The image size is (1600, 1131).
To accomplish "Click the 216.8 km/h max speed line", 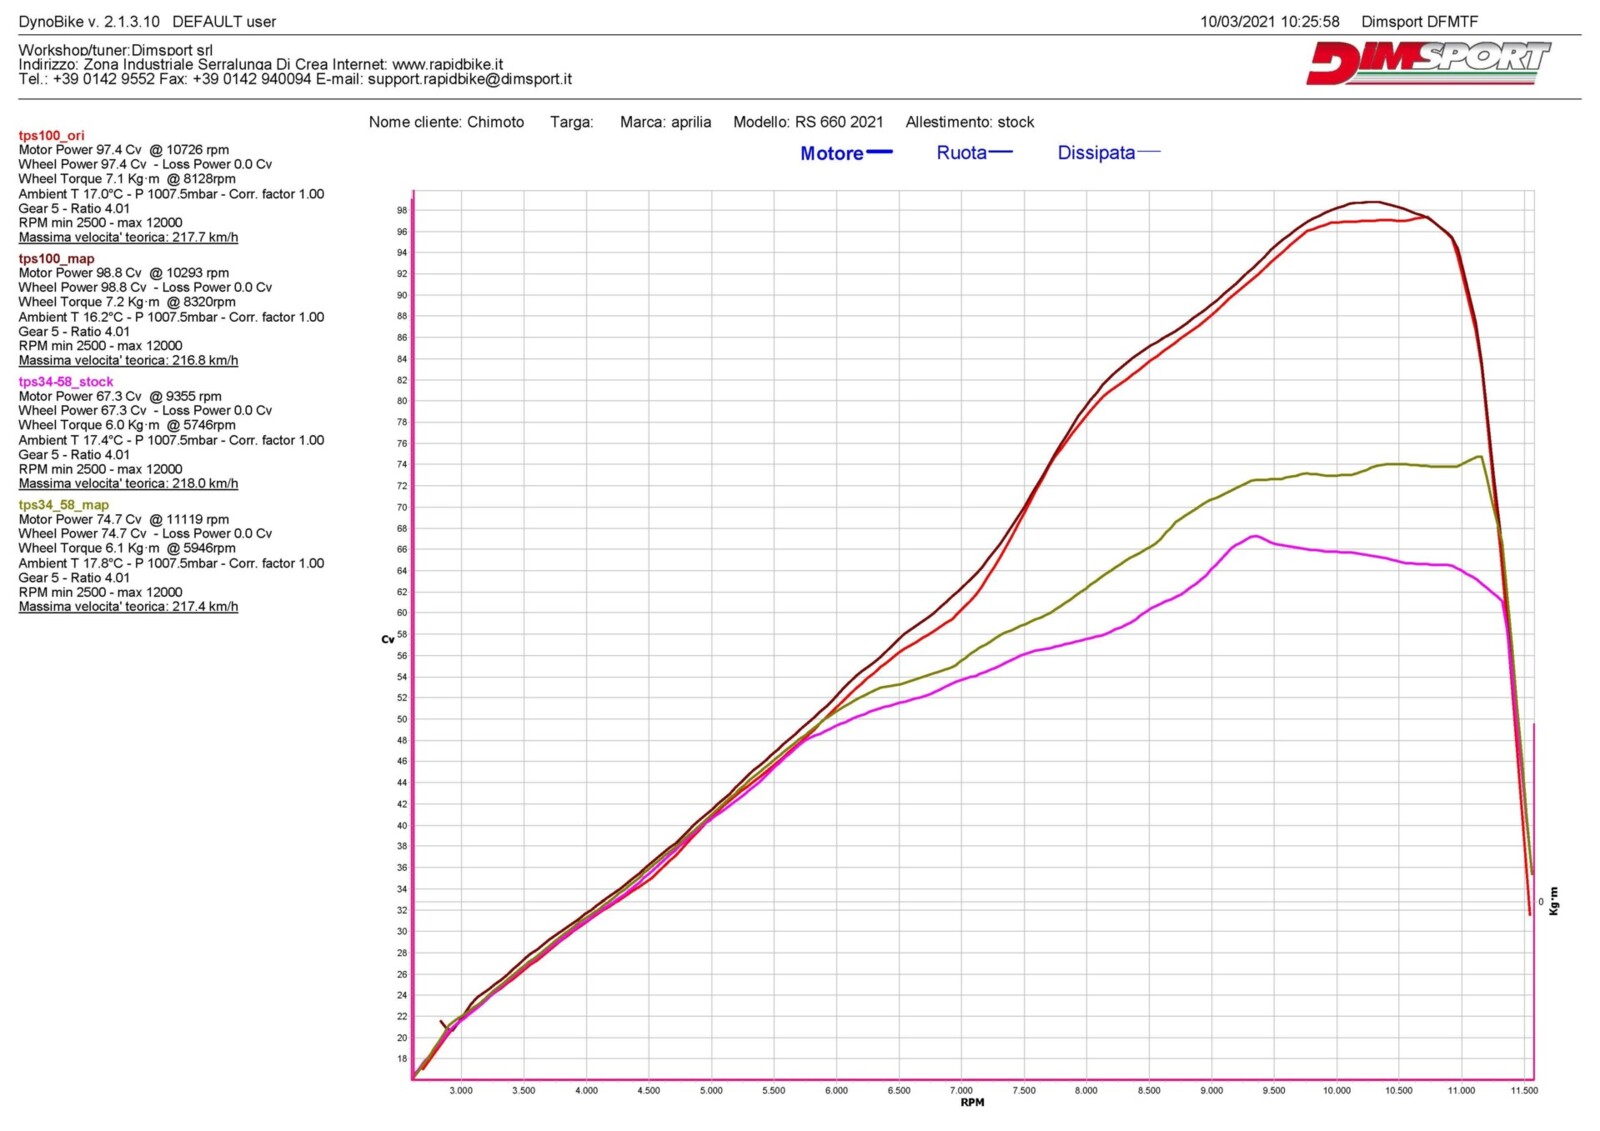I will (x=128, y=360).
